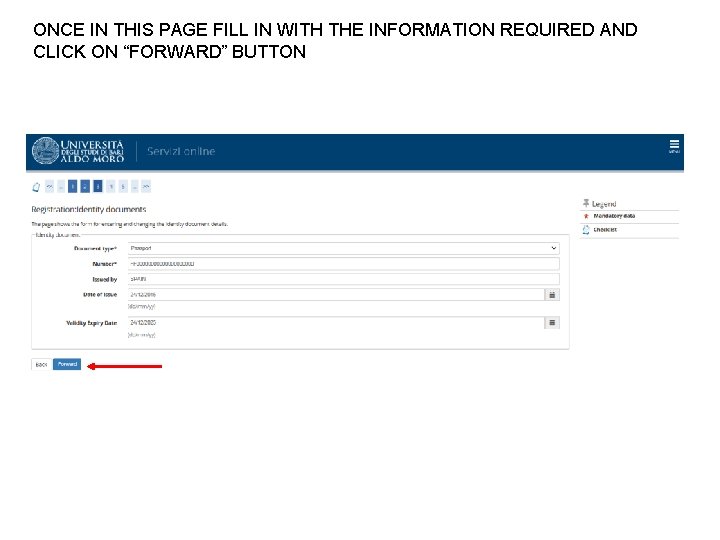
Task: Go to next steps with double-right arrow
Action: [146, 186]
